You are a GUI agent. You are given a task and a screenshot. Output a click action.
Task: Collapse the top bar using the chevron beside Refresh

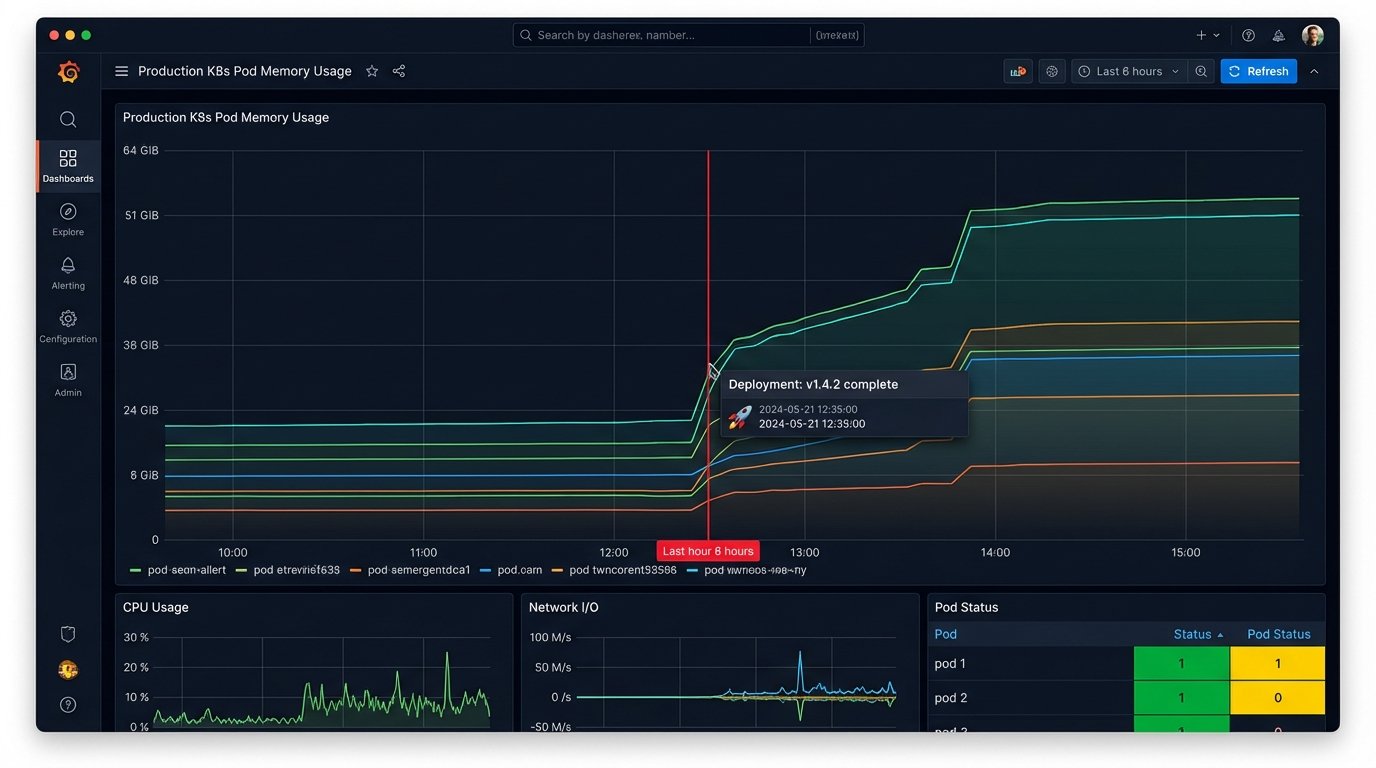[x=1314, y=71]
